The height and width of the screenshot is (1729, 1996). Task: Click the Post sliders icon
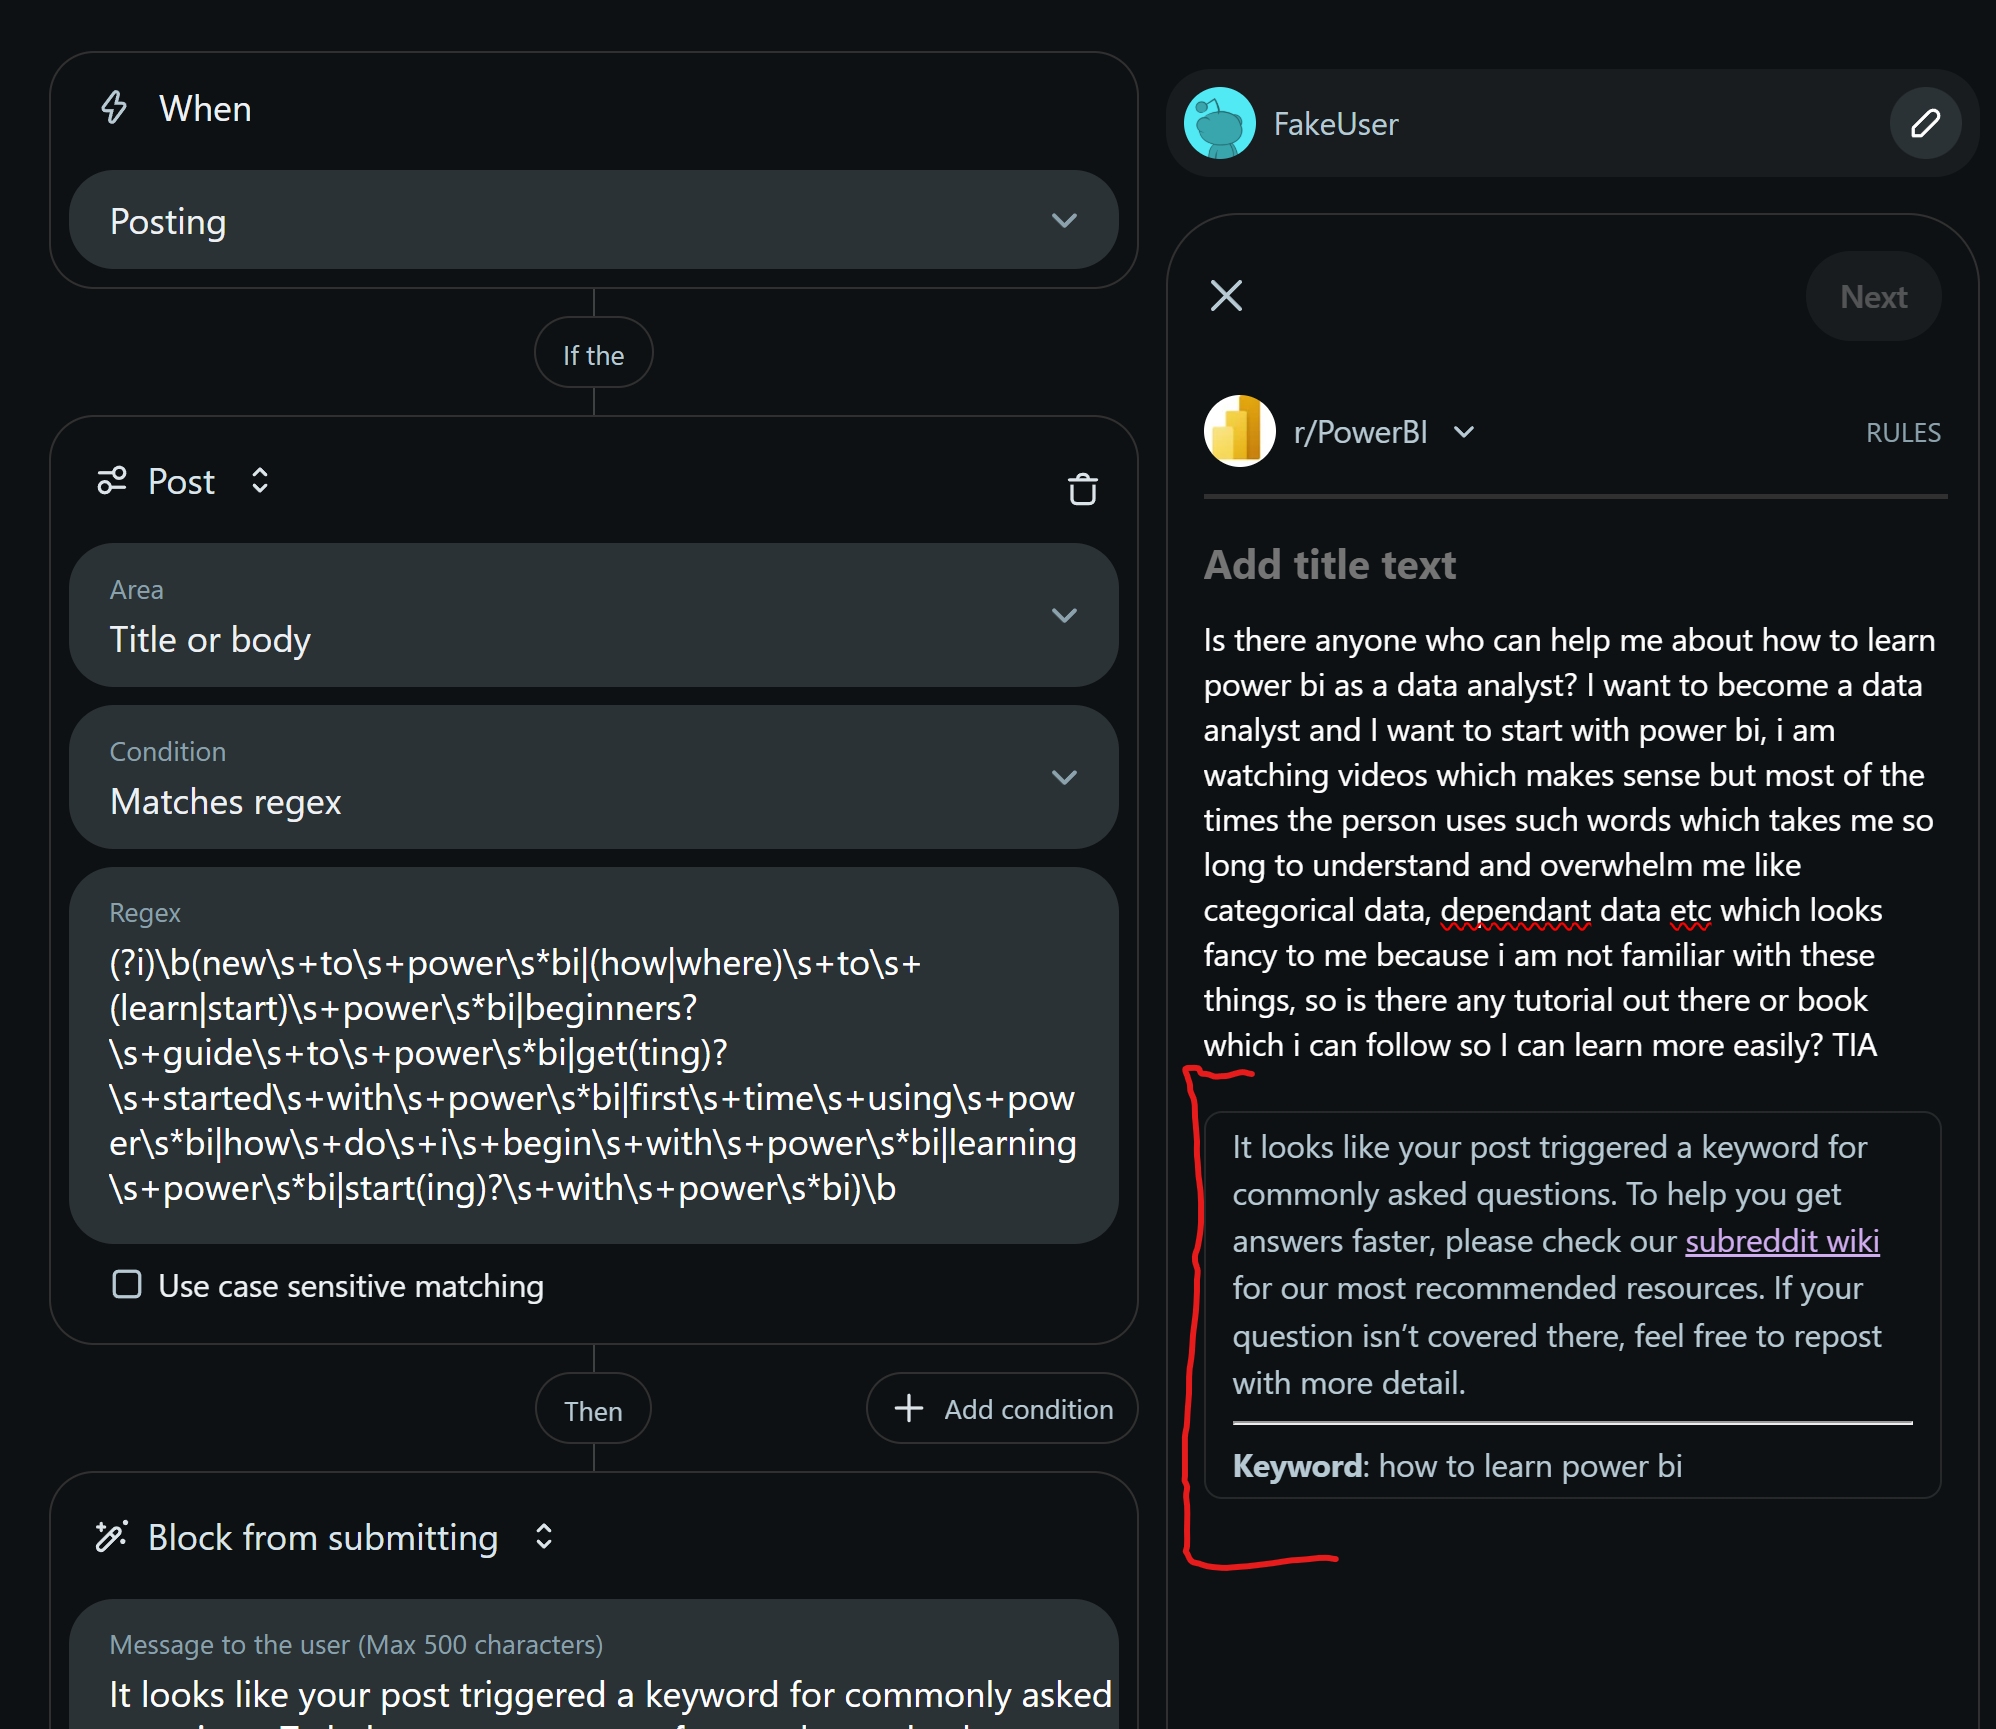(112, 481)
